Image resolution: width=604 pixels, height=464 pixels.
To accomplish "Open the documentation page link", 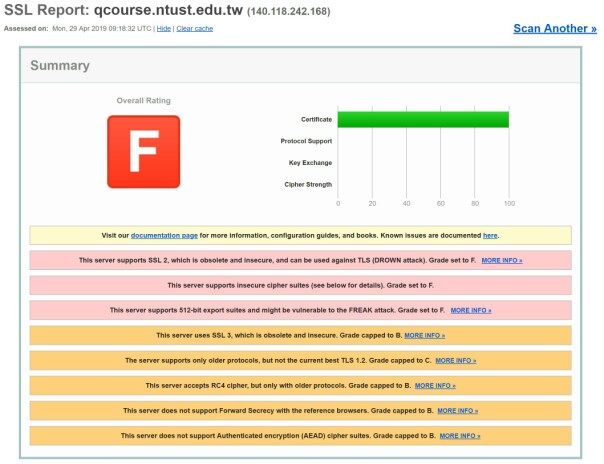I will point(164,235).
